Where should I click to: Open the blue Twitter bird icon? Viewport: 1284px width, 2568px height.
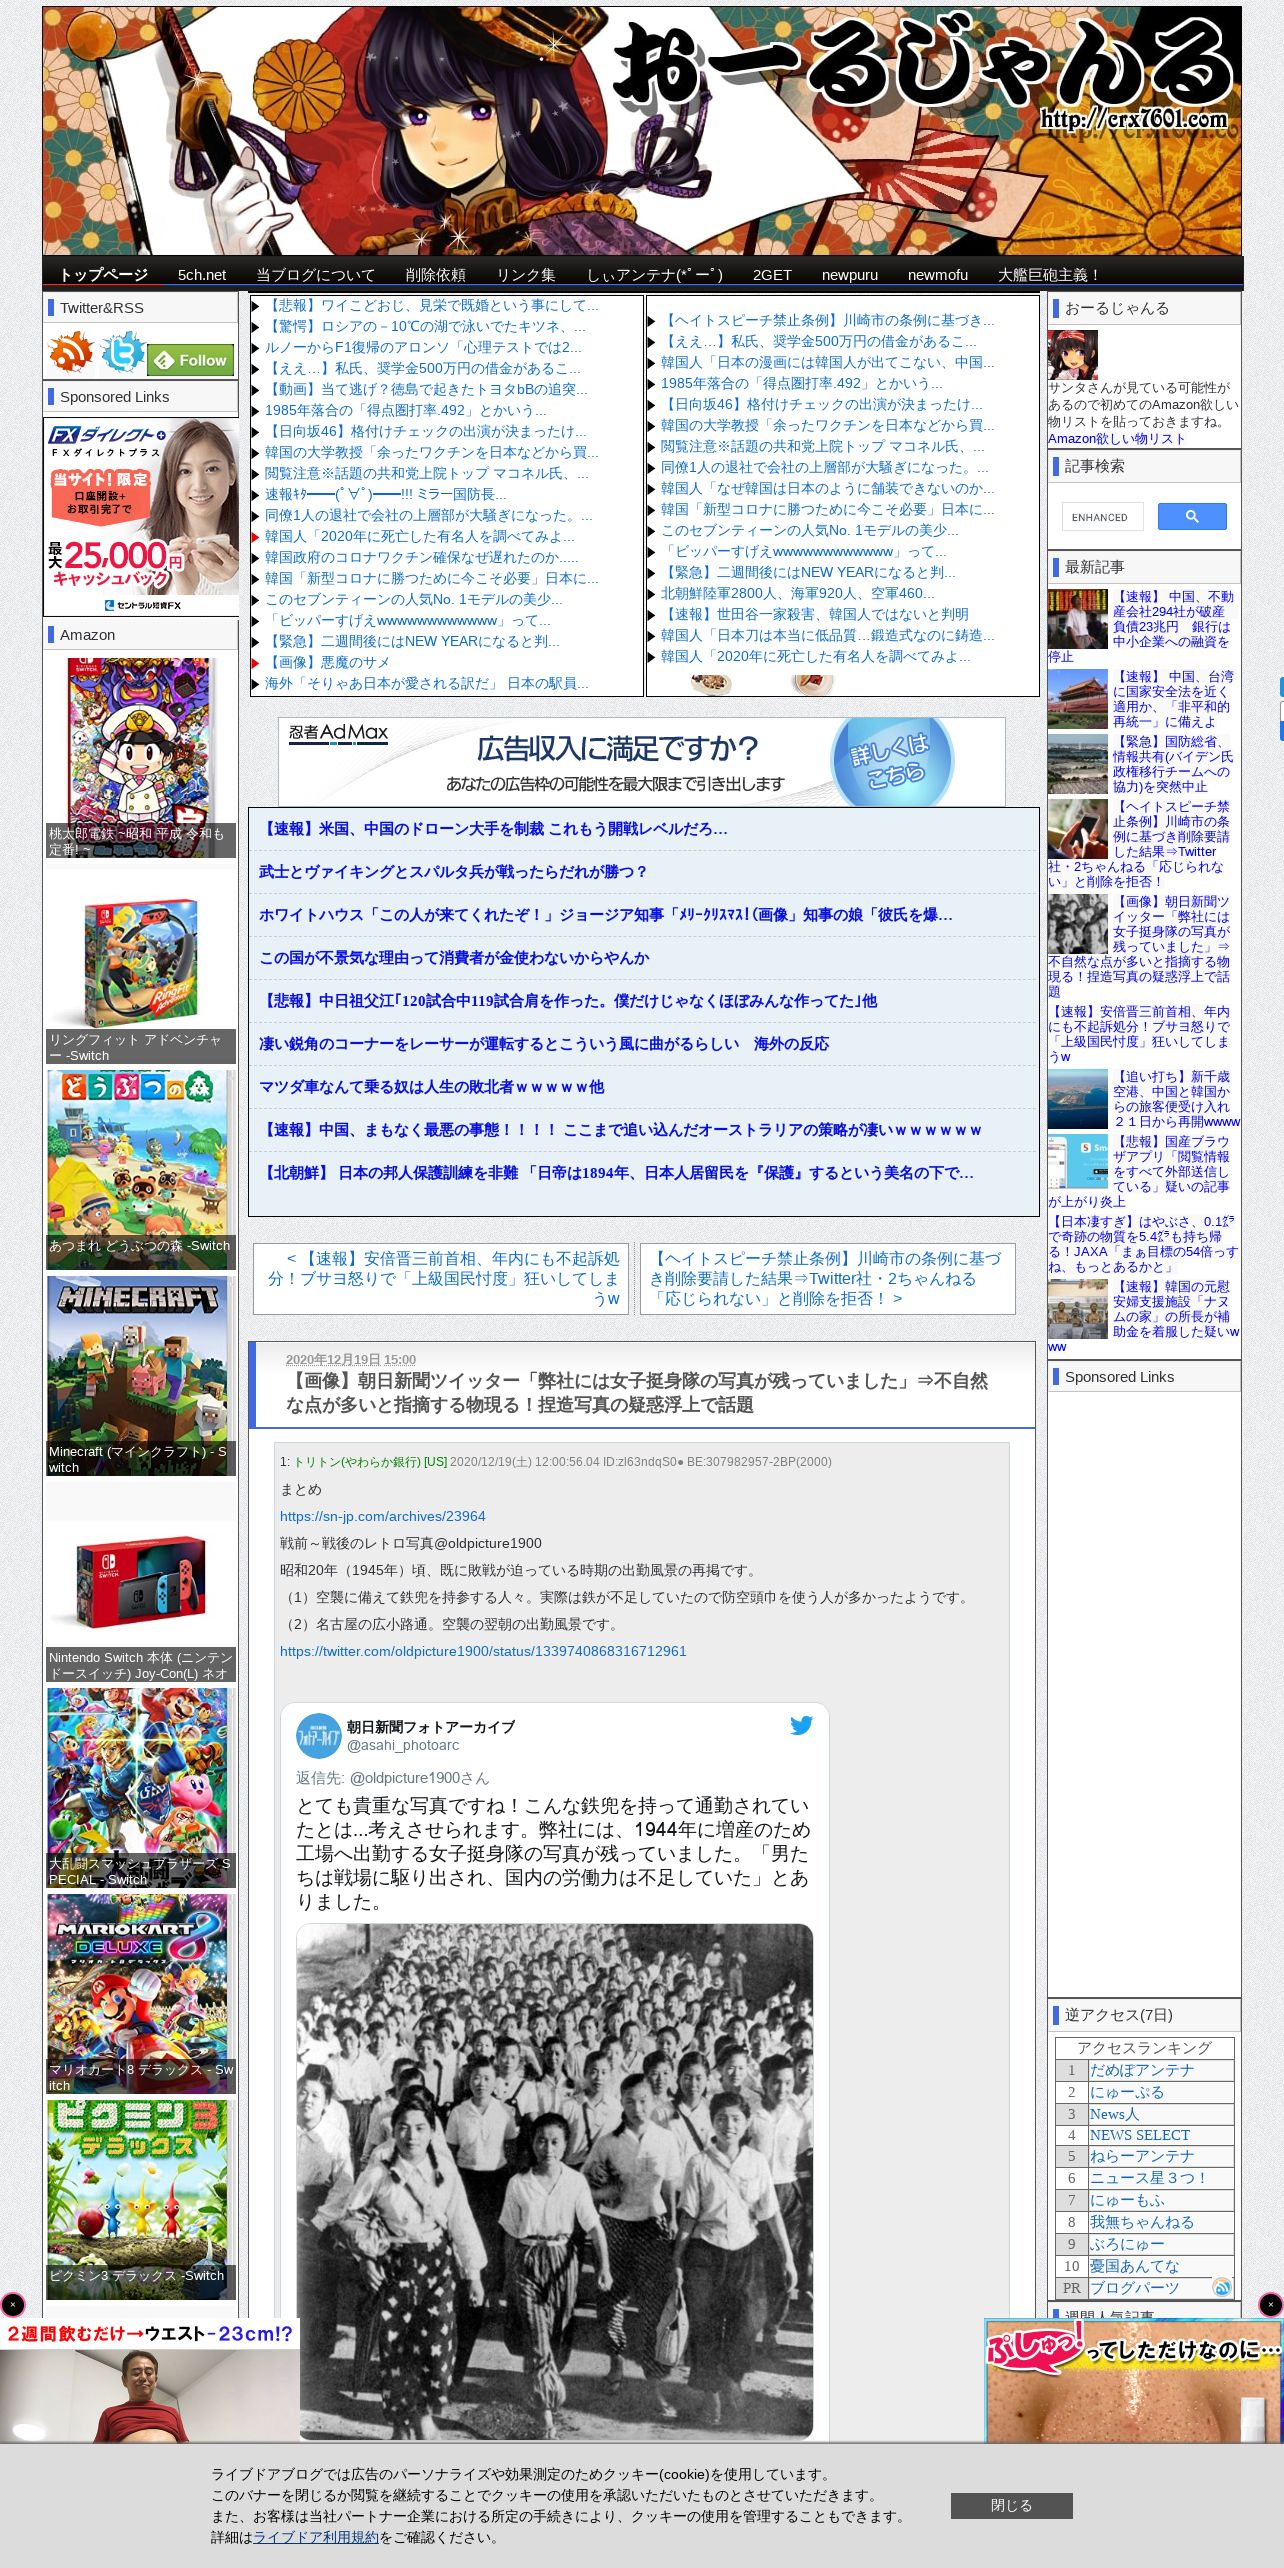122,353
